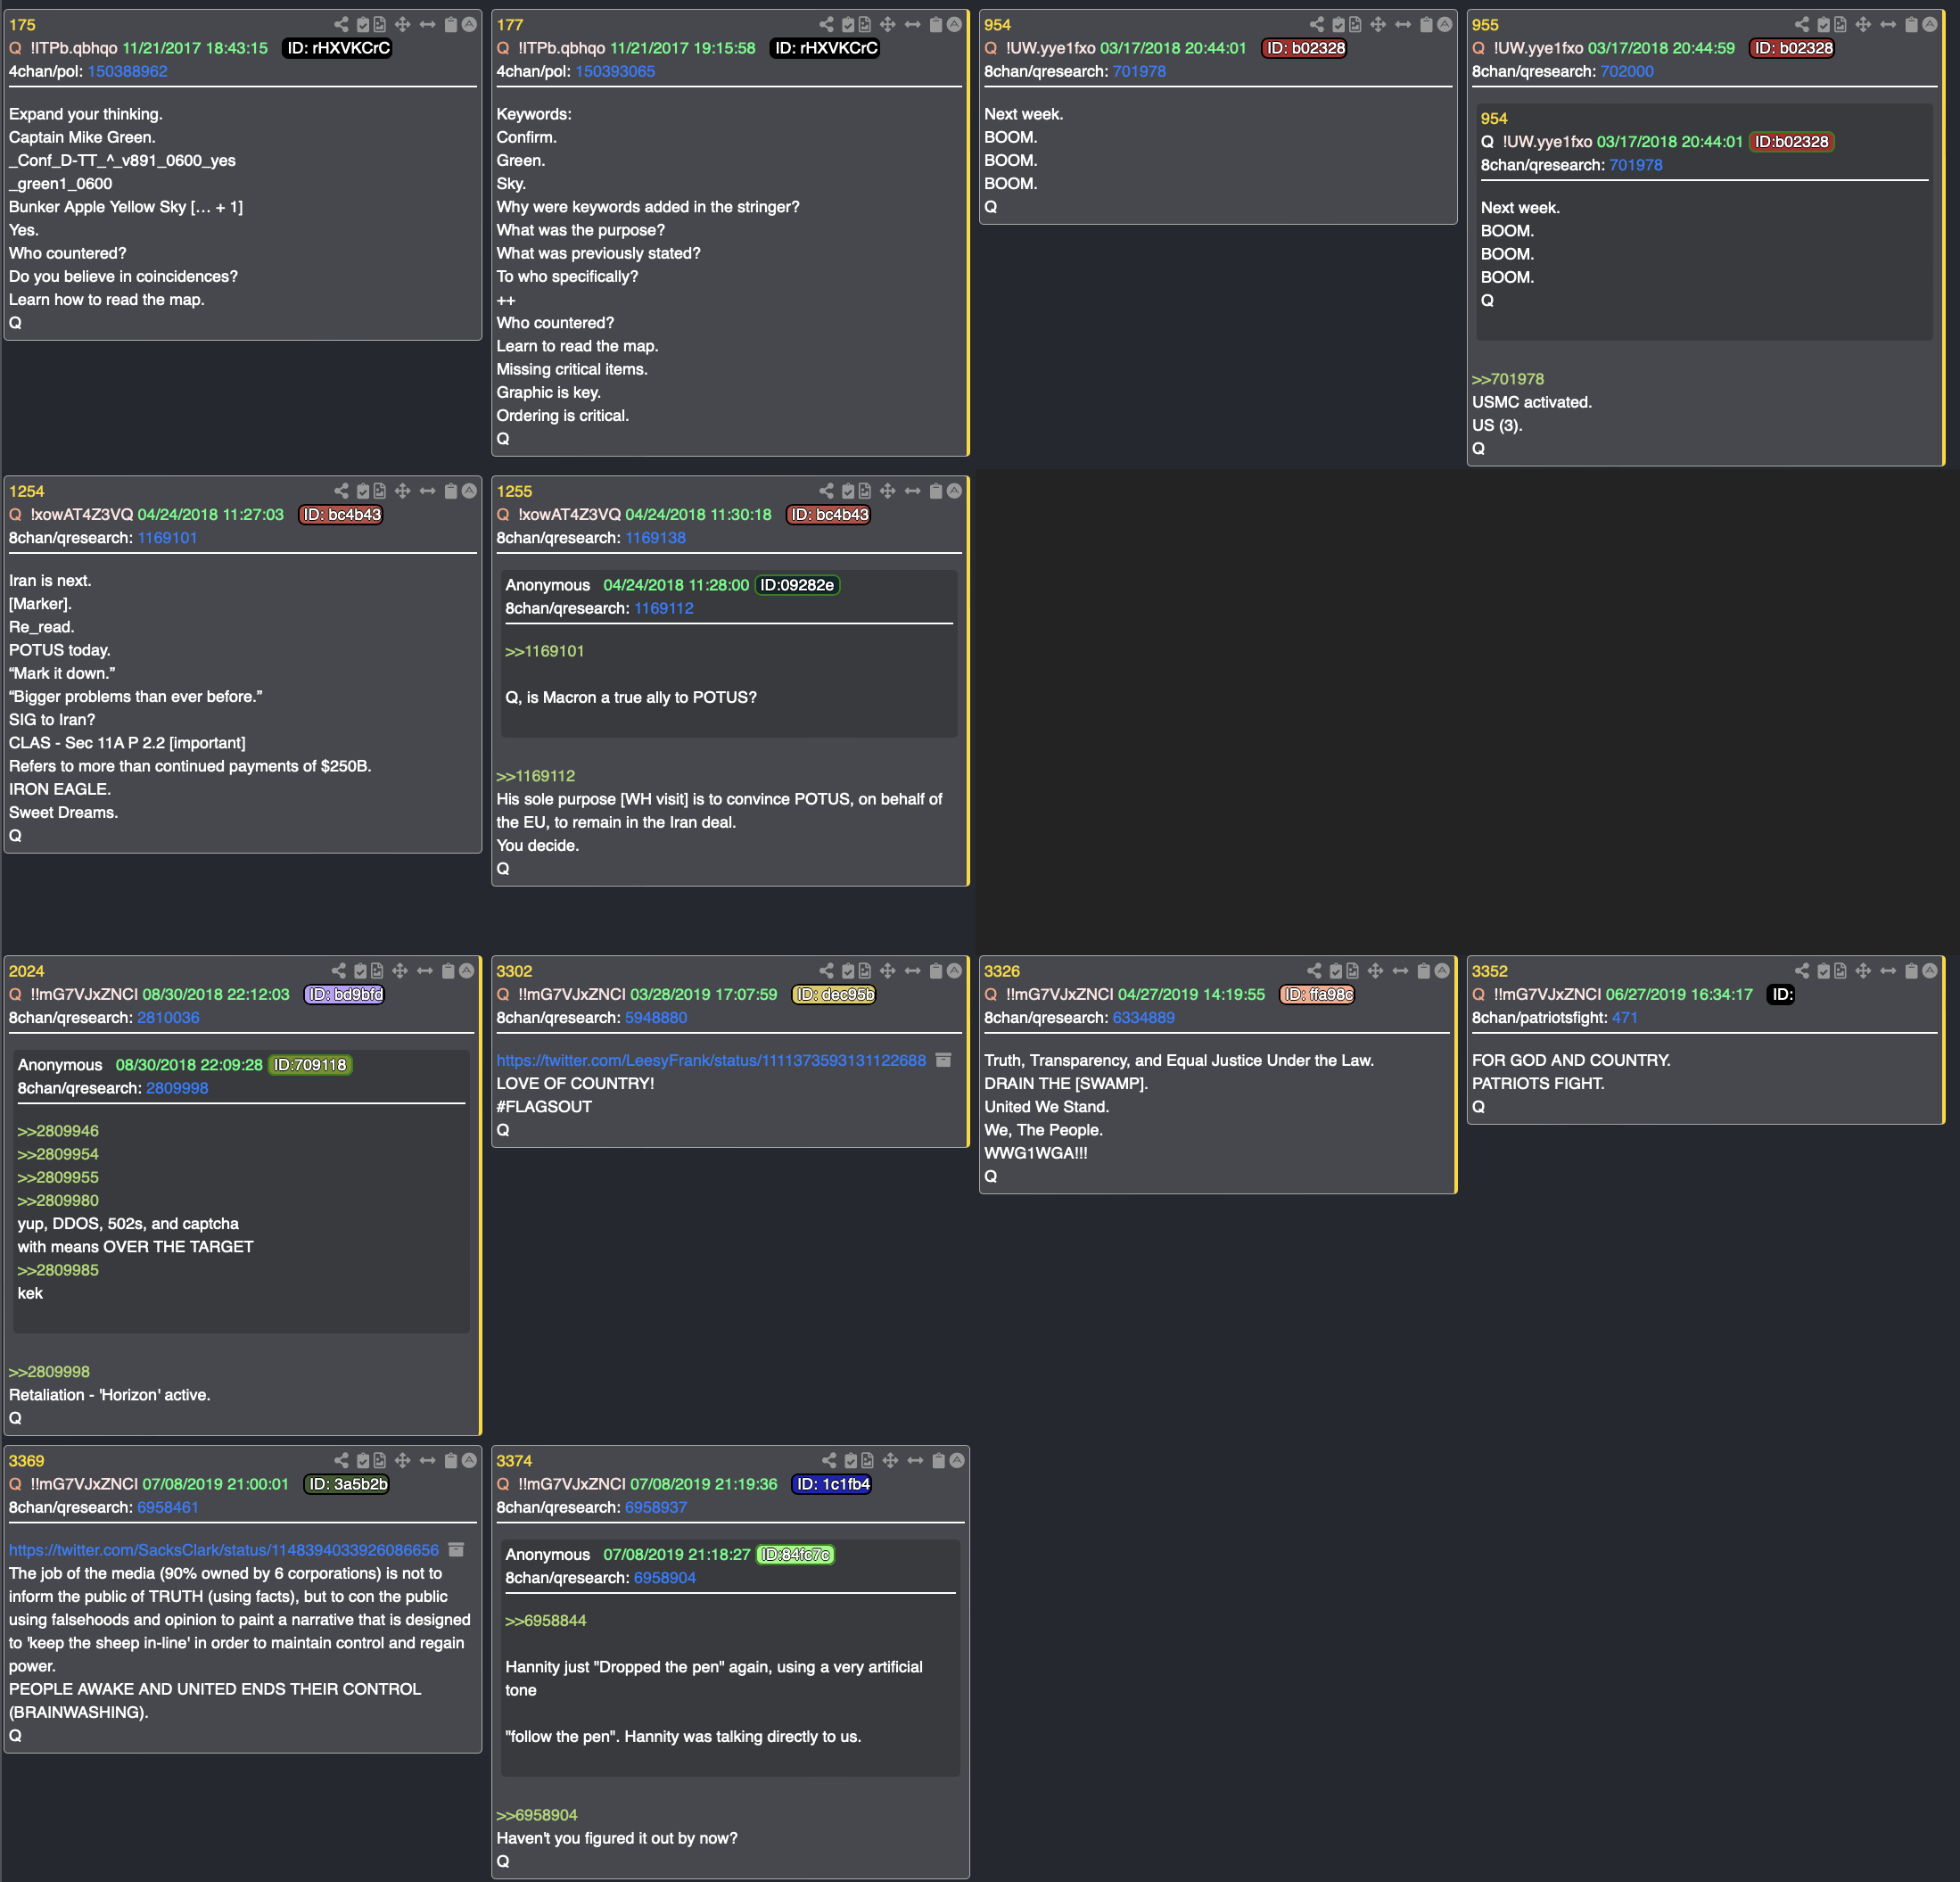Image resolution: width=1960 pixels, height=1882 pixels.
Task: Open quoted link 1169112 in post 1255's quote
Action: point(663,608)
